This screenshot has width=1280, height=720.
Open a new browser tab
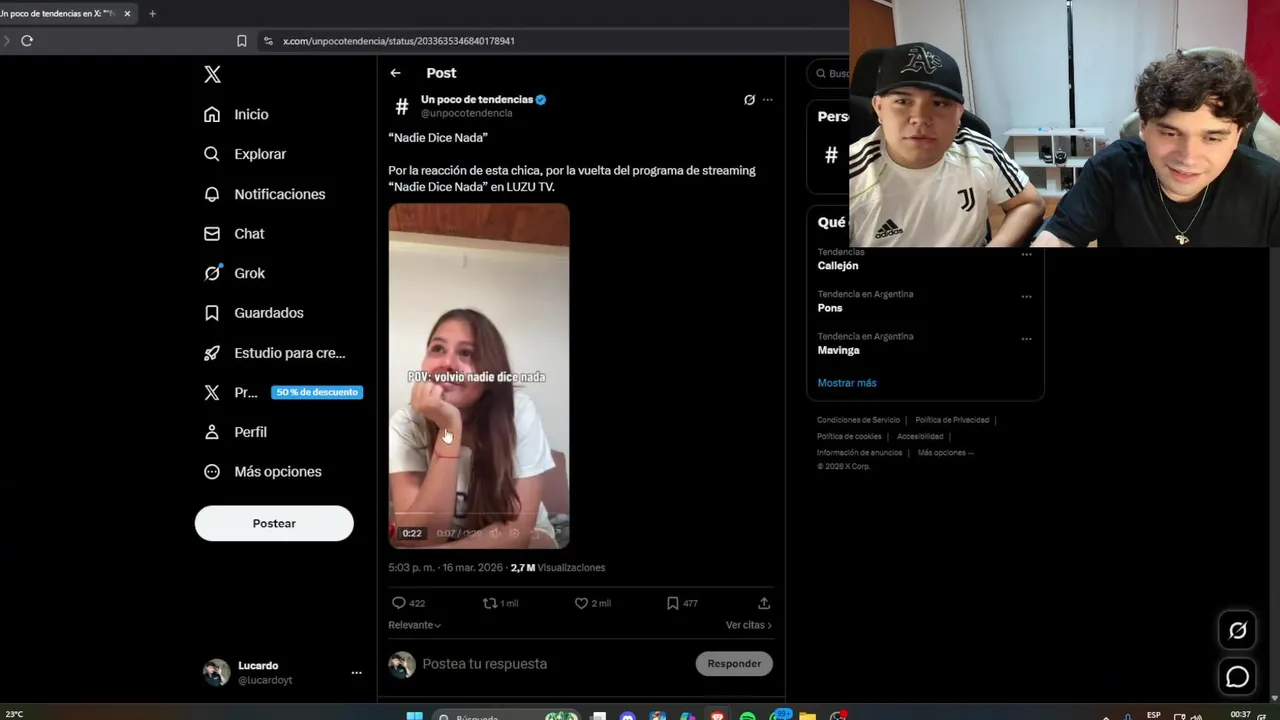[x=152, y=14]
